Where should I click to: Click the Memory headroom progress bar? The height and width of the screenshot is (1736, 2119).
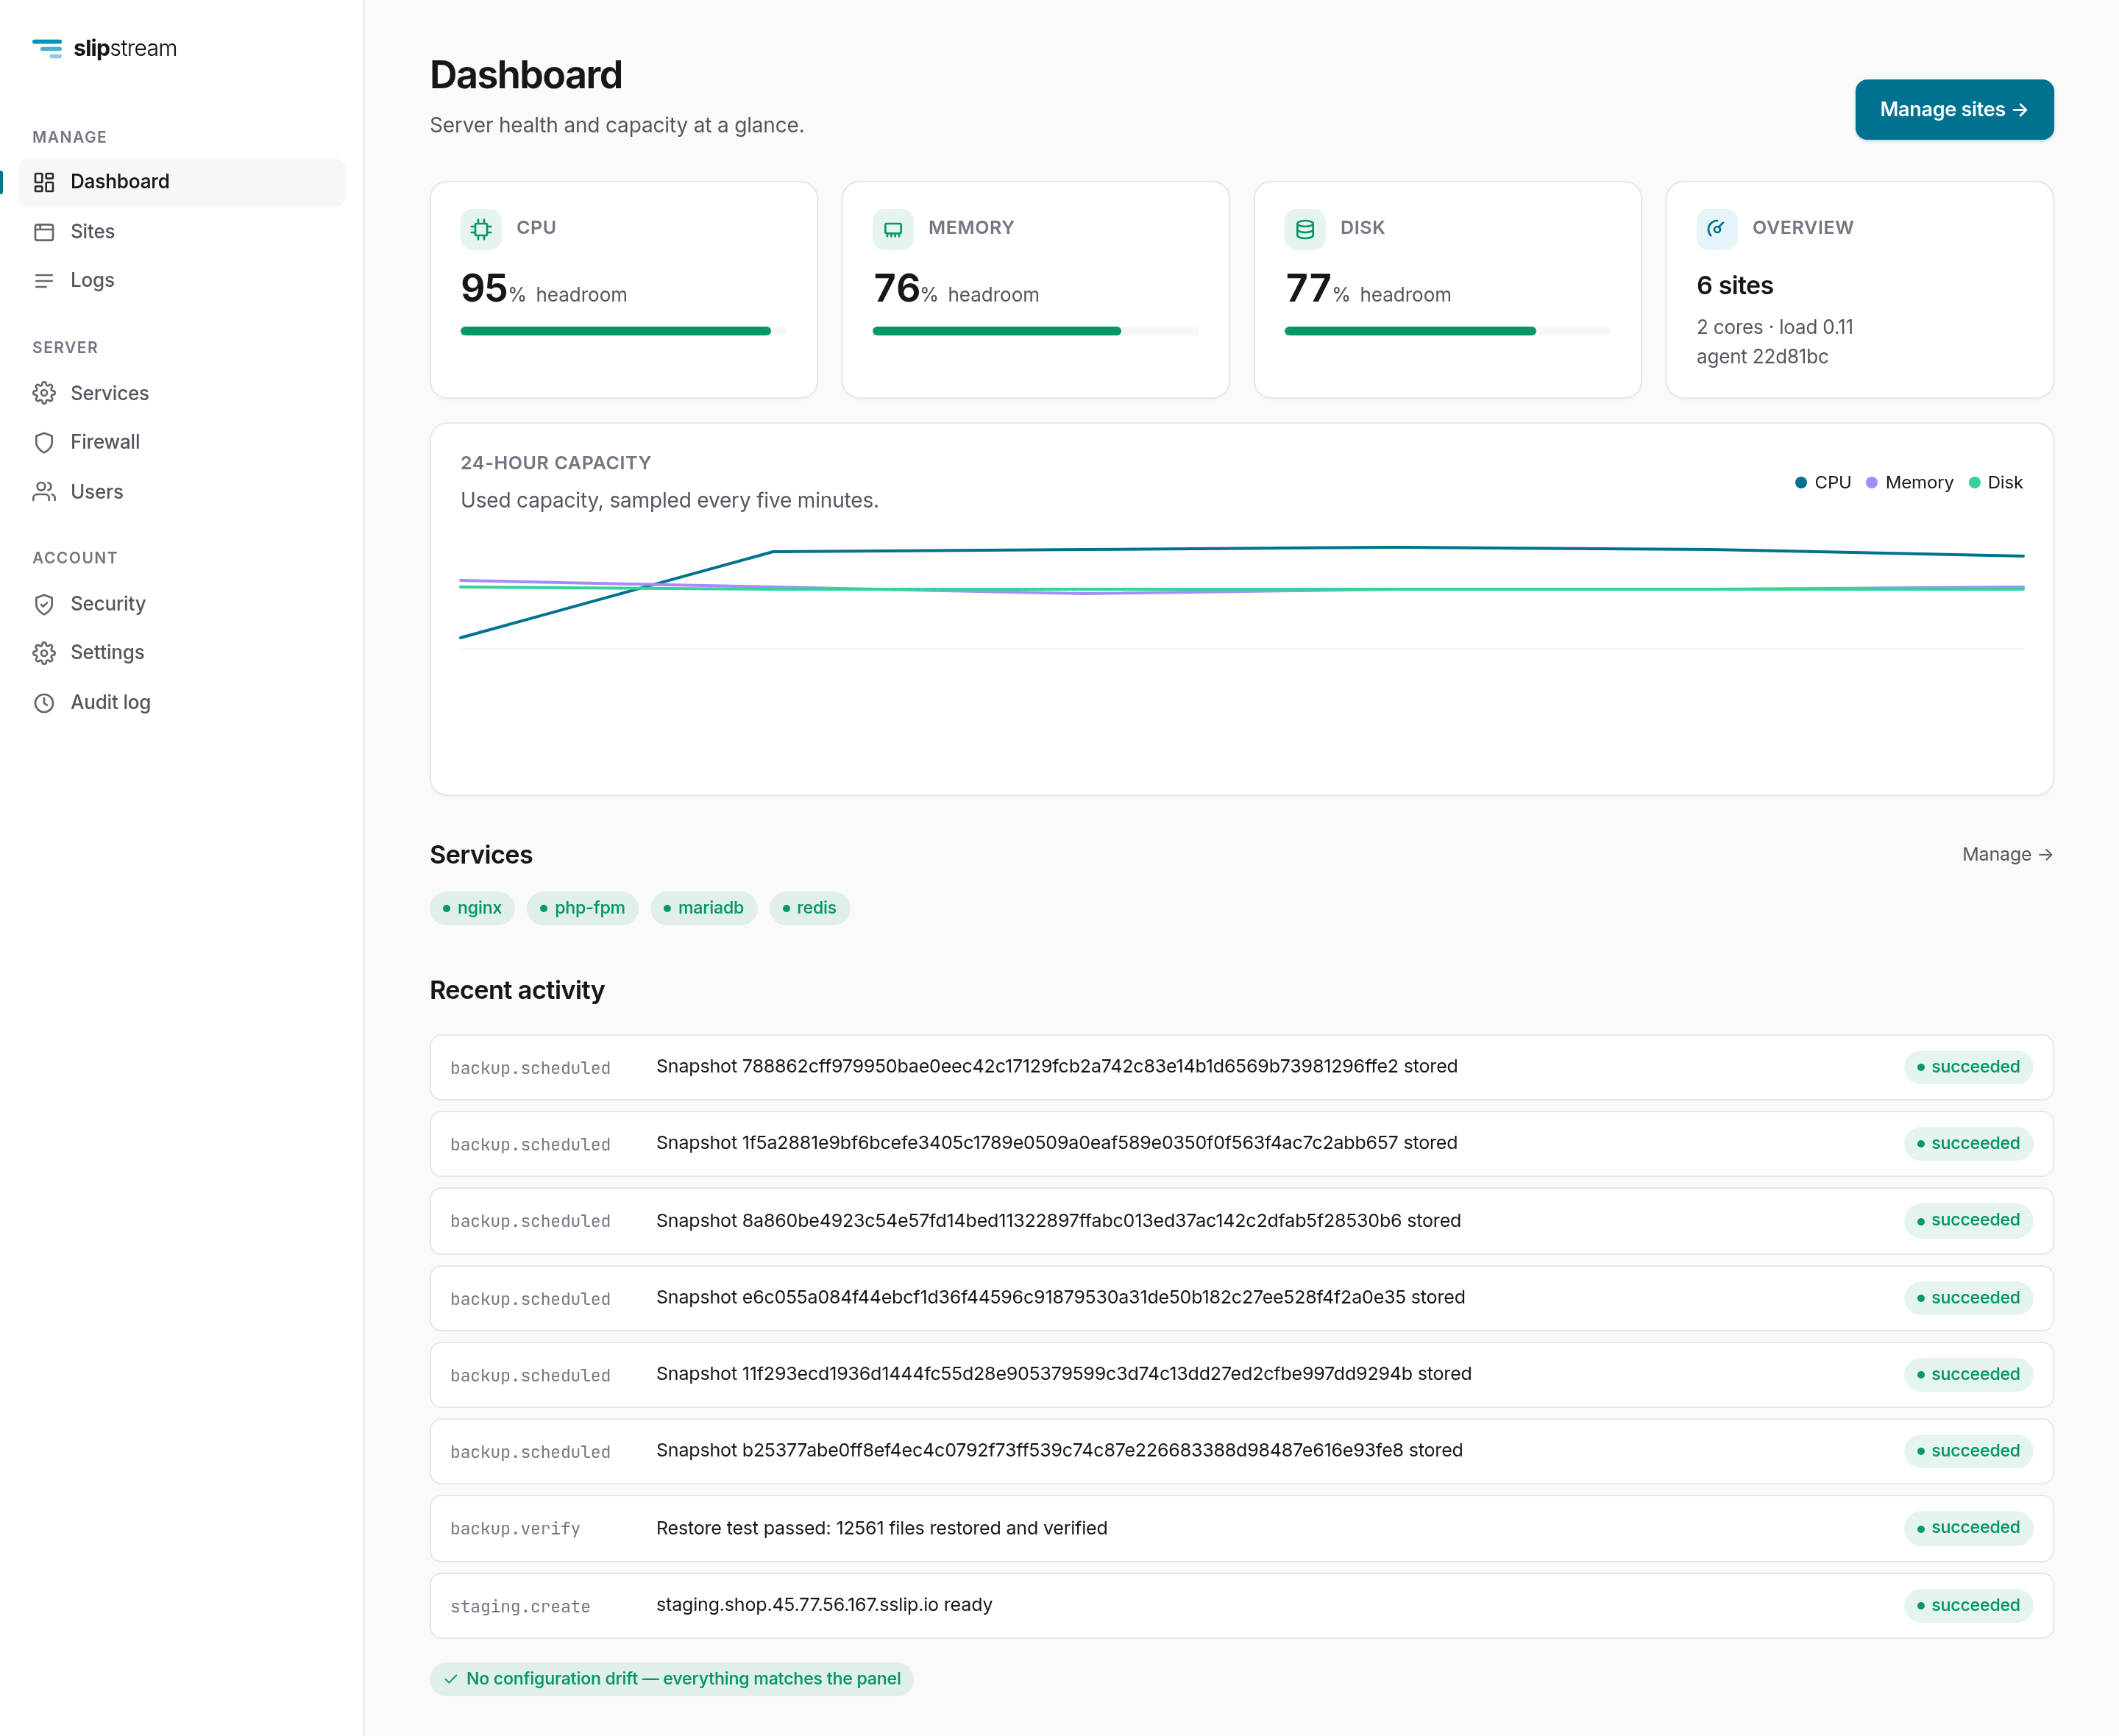coord(1036,331)
